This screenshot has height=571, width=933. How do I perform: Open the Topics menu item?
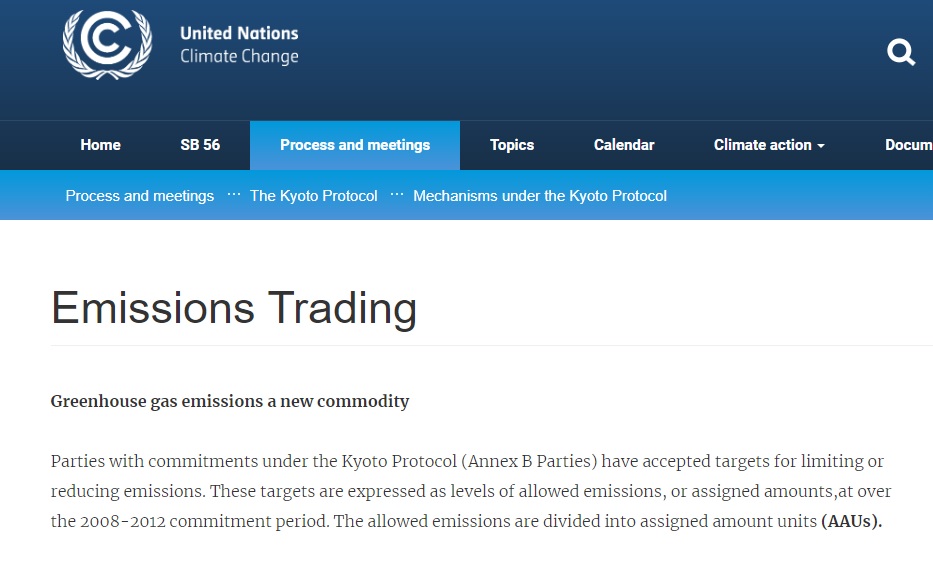click(512, 145)
